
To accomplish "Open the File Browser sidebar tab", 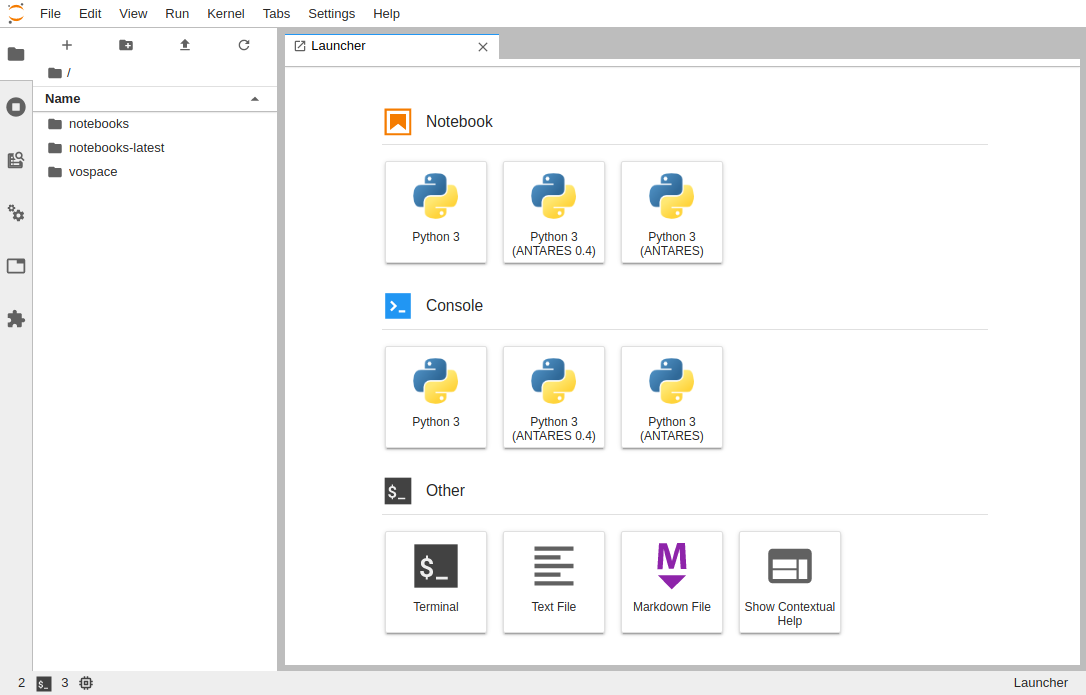I will pyautogui.click(x=16, y=54).
